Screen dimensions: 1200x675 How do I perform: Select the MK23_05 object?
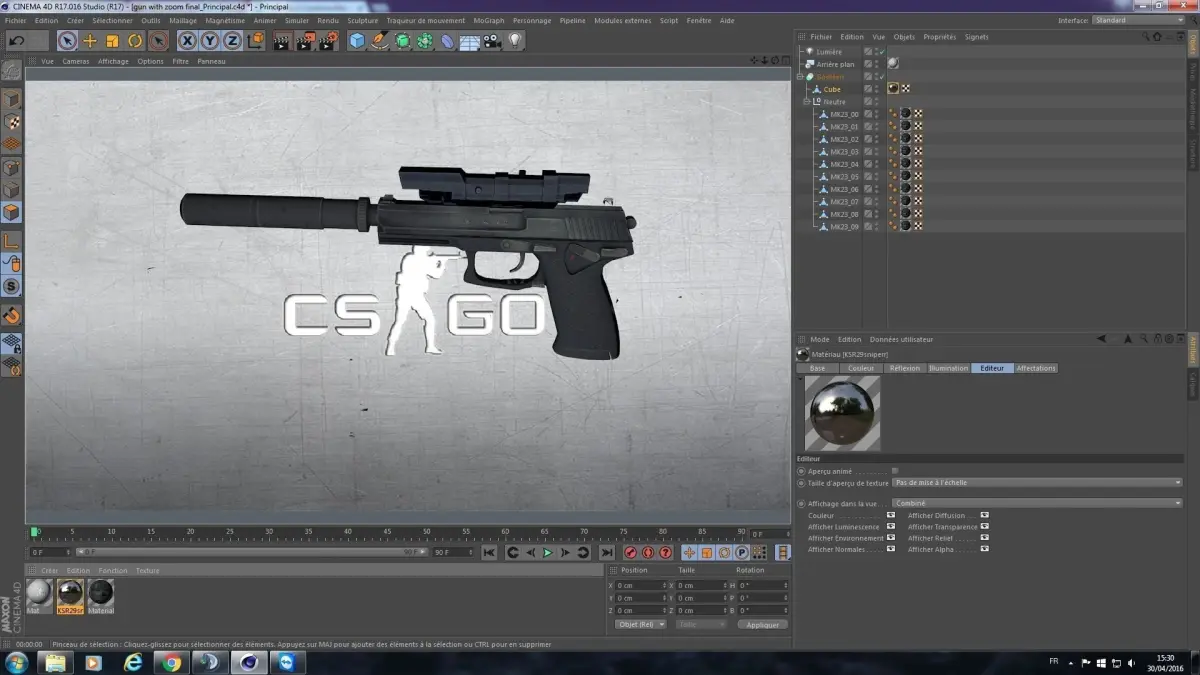tap(844, 177)
